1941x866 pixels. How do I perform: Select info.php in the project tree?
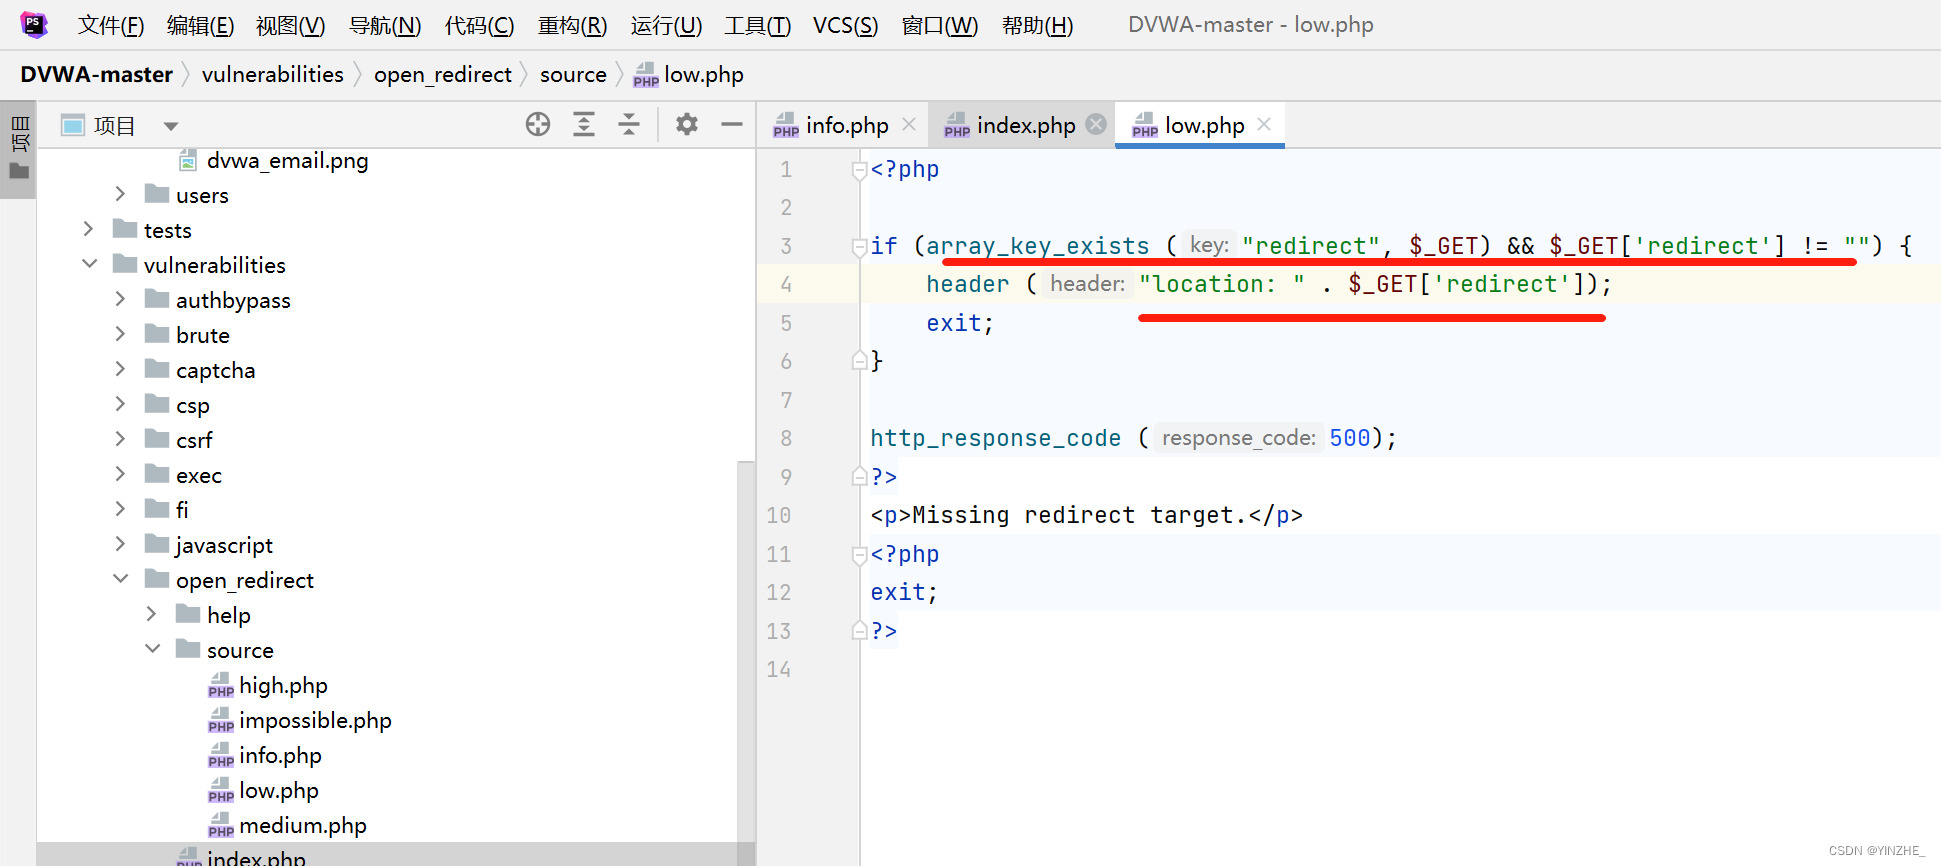280,756
